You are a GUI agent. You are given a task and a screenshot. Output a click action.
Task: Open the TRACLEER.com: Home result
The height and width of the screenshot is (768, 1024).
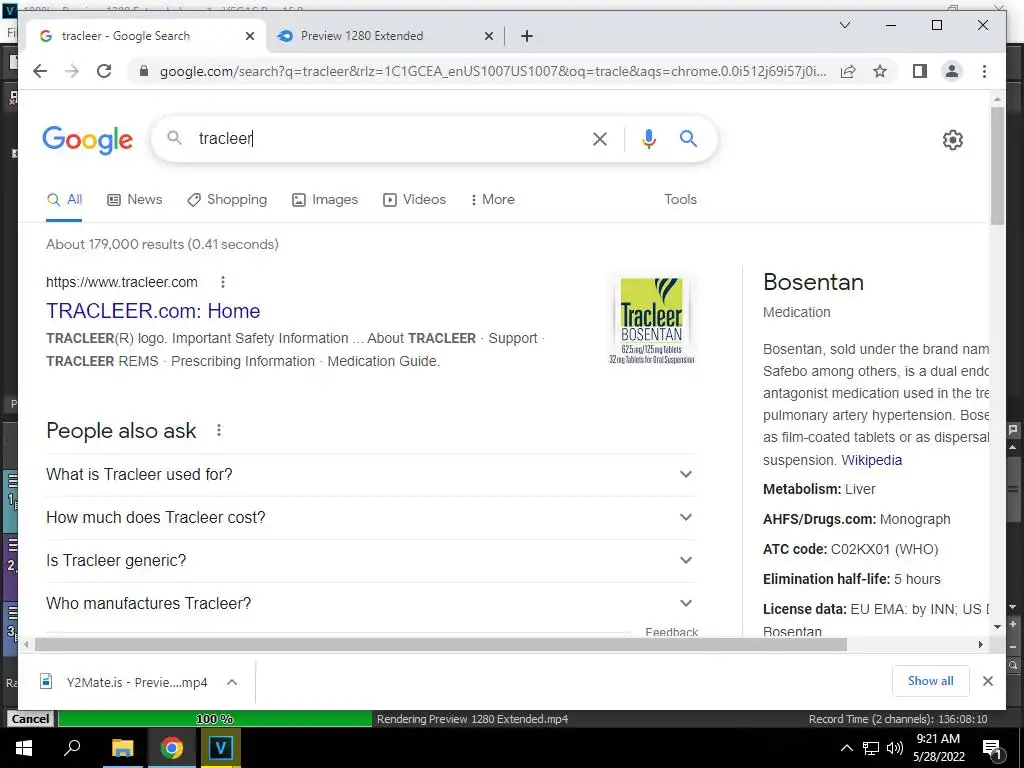pos(153,311)
